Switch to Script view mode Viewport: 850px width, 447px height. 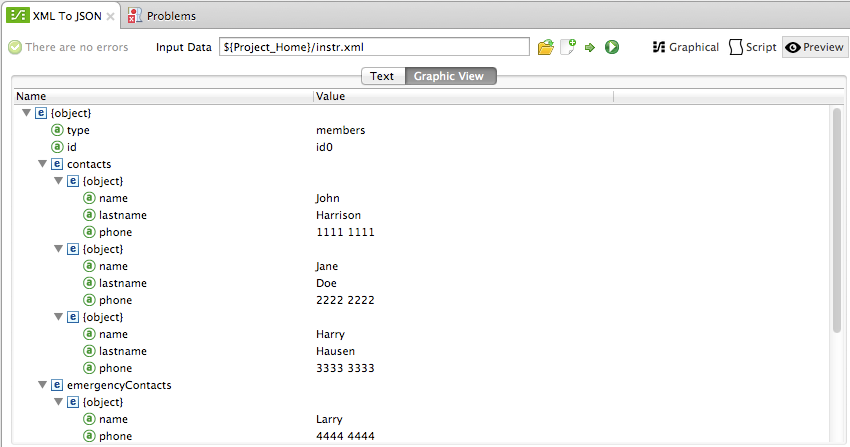point(753,47)
